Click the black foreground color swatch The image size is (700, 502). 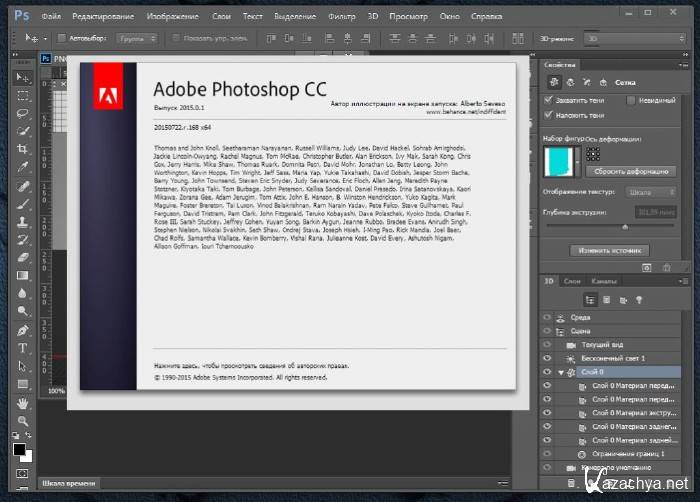click(x=19, y=450)
